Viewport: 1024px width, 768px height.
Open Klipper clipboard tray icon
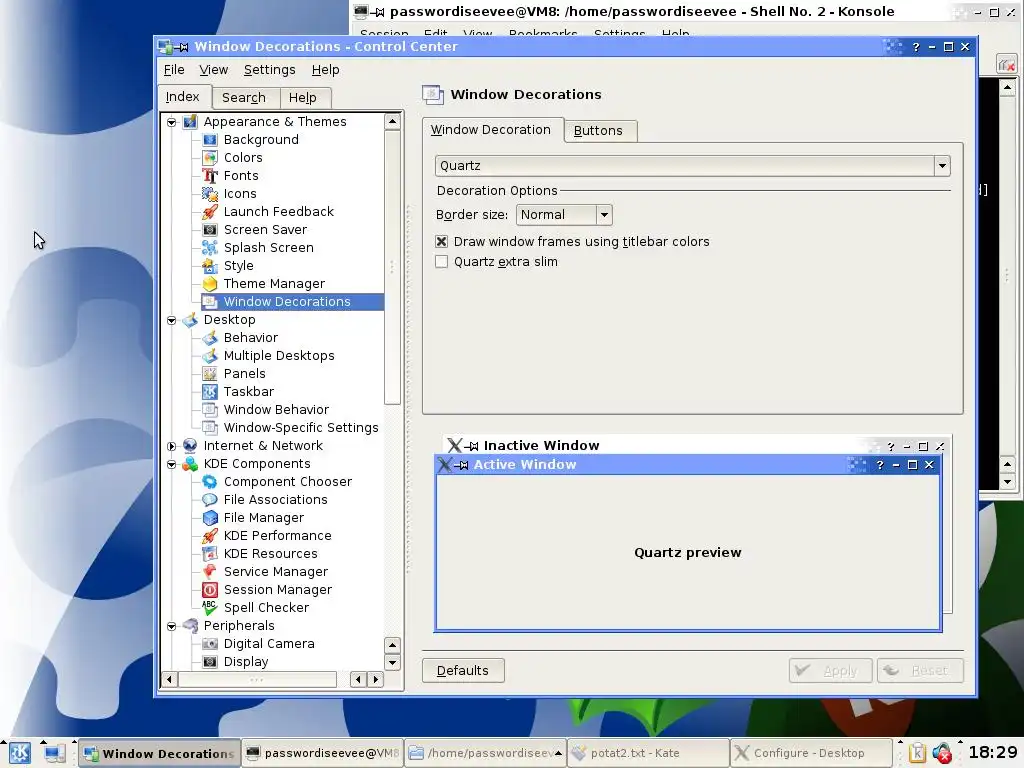917,753
